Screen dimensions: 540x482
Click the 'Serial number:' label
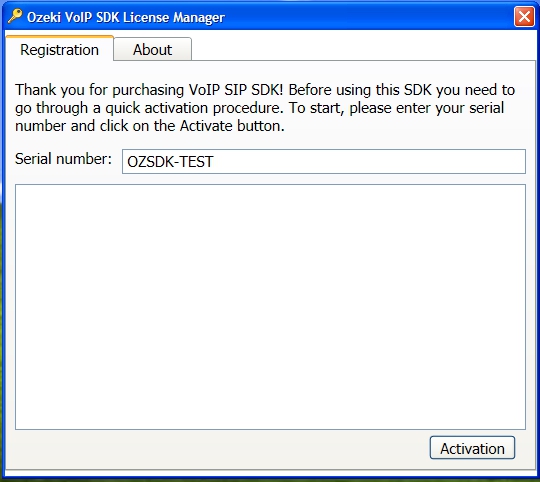[x=63, y=159]
